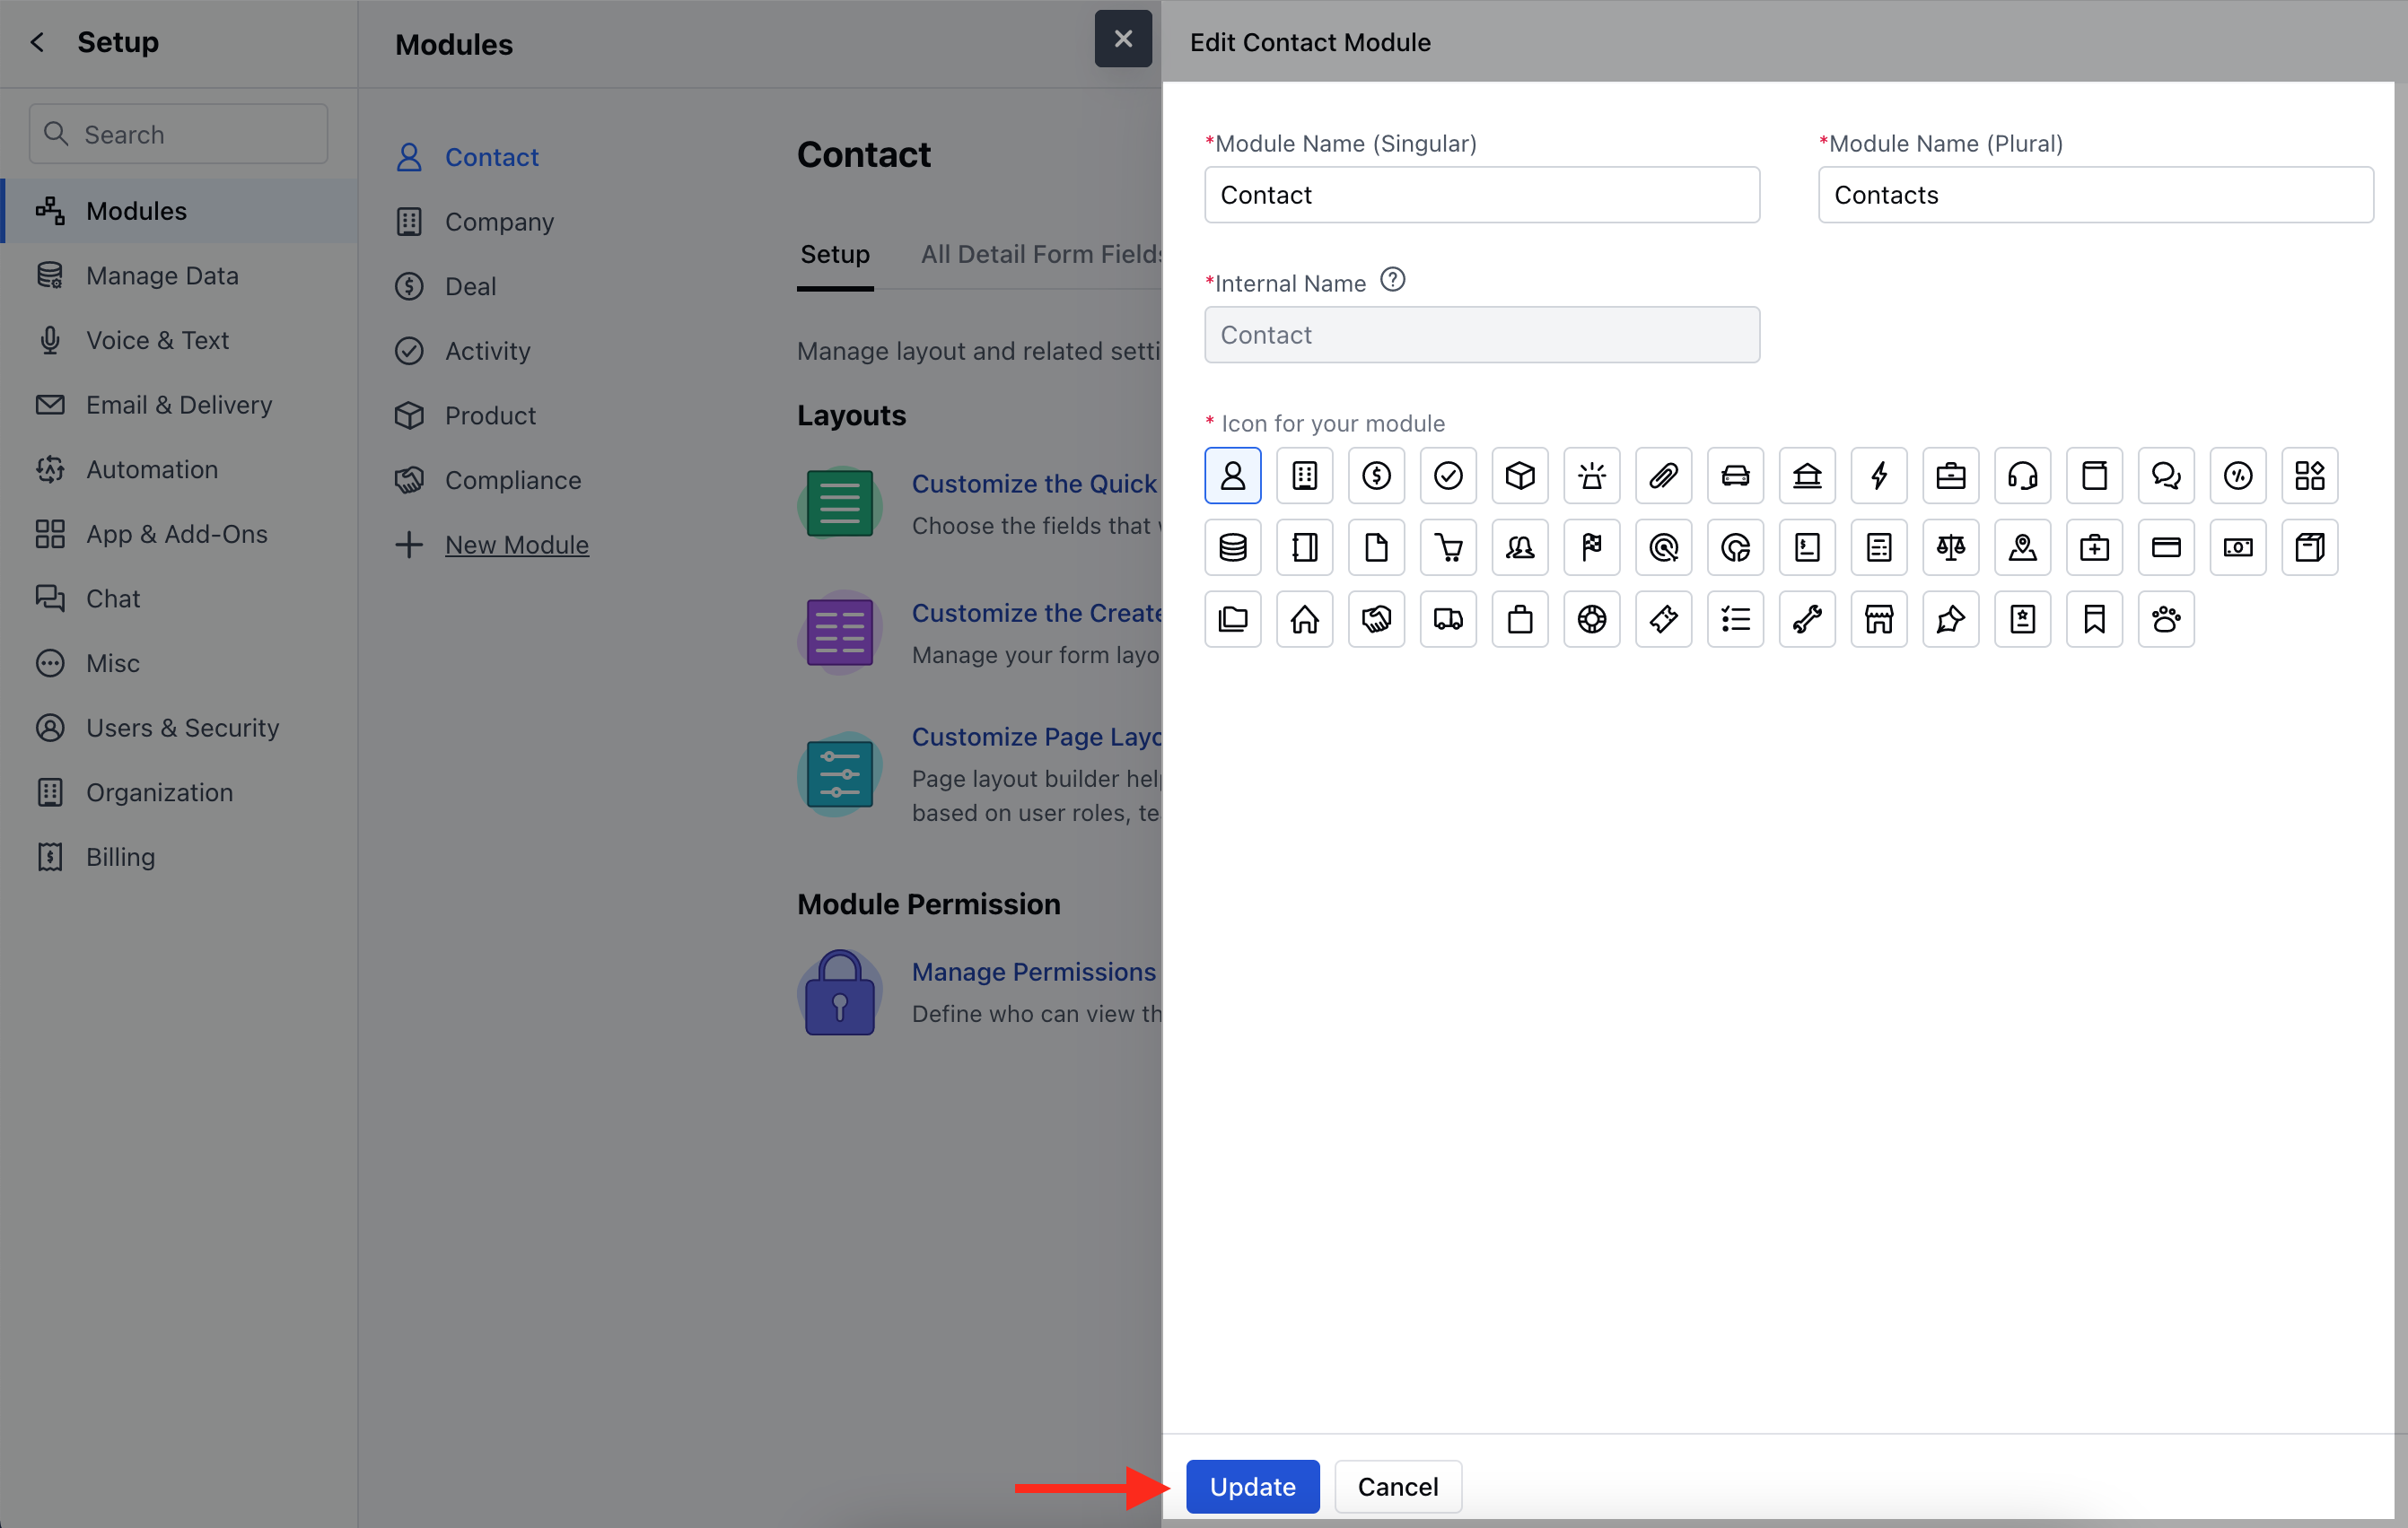The height and width of the screenshot is (1528, 2408).
Task: Choose the house icon for module
Action: tap(1304, 619)
